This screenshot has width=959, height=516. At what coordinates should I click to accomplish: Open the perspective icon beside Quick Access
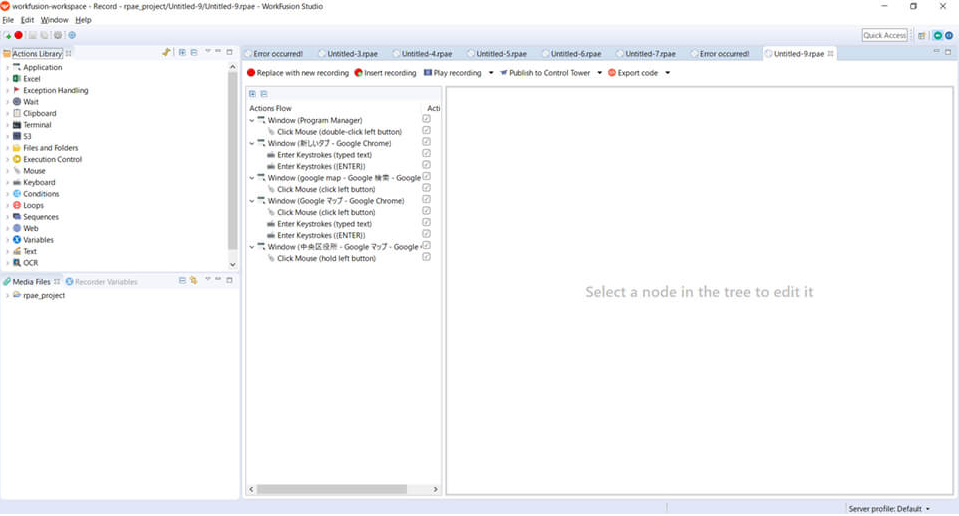pyautogui.click(x=922, y=35)
